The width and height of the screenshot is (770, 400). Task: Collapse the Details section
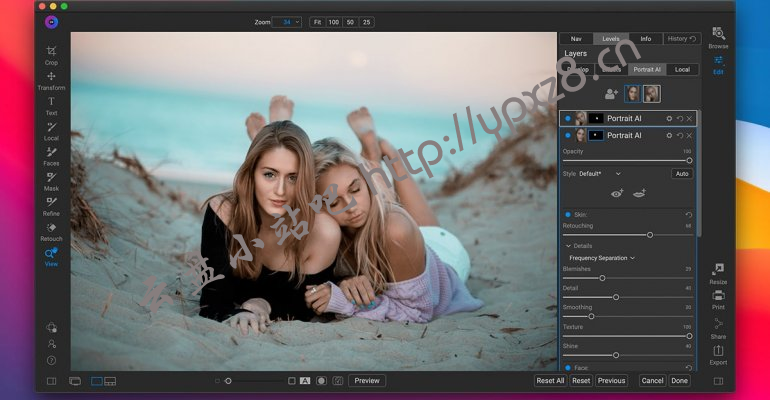(568, 246)
